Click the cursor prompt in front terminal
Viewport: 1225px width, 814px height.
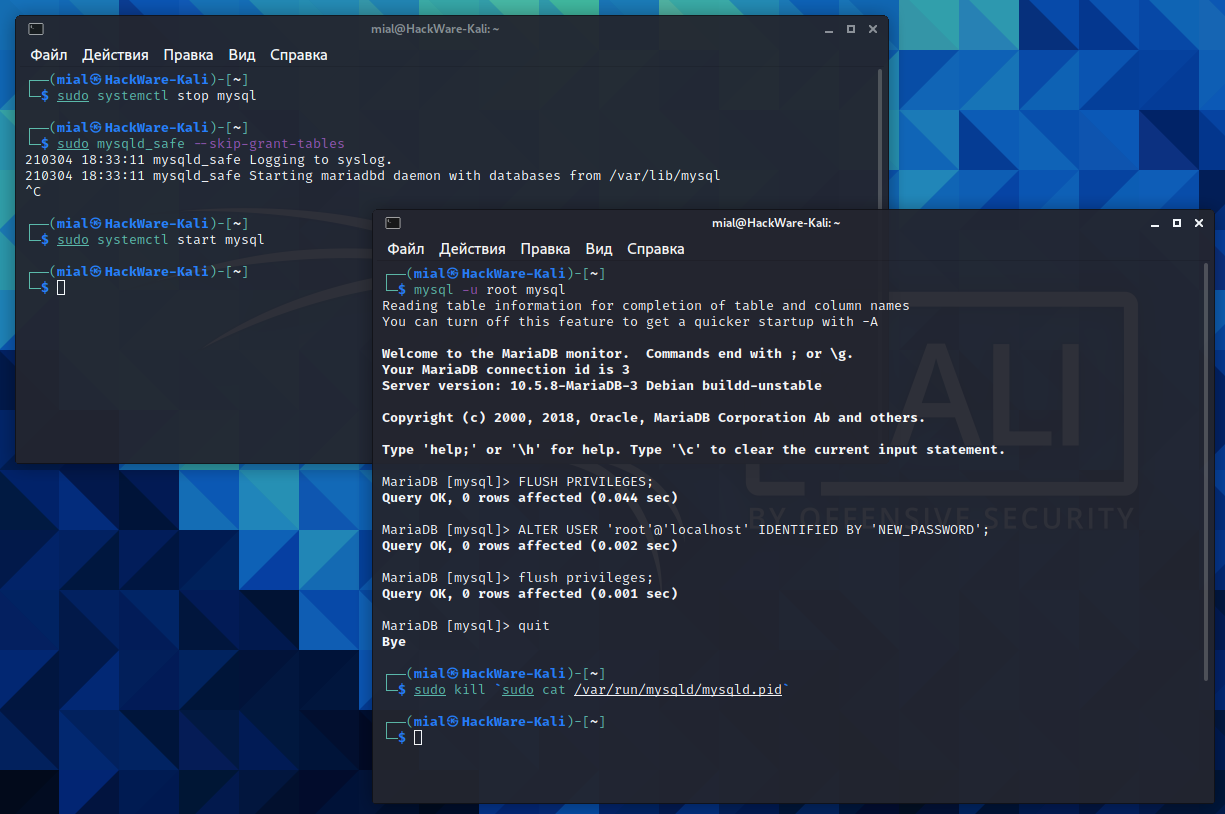click(x=418, y=737)
